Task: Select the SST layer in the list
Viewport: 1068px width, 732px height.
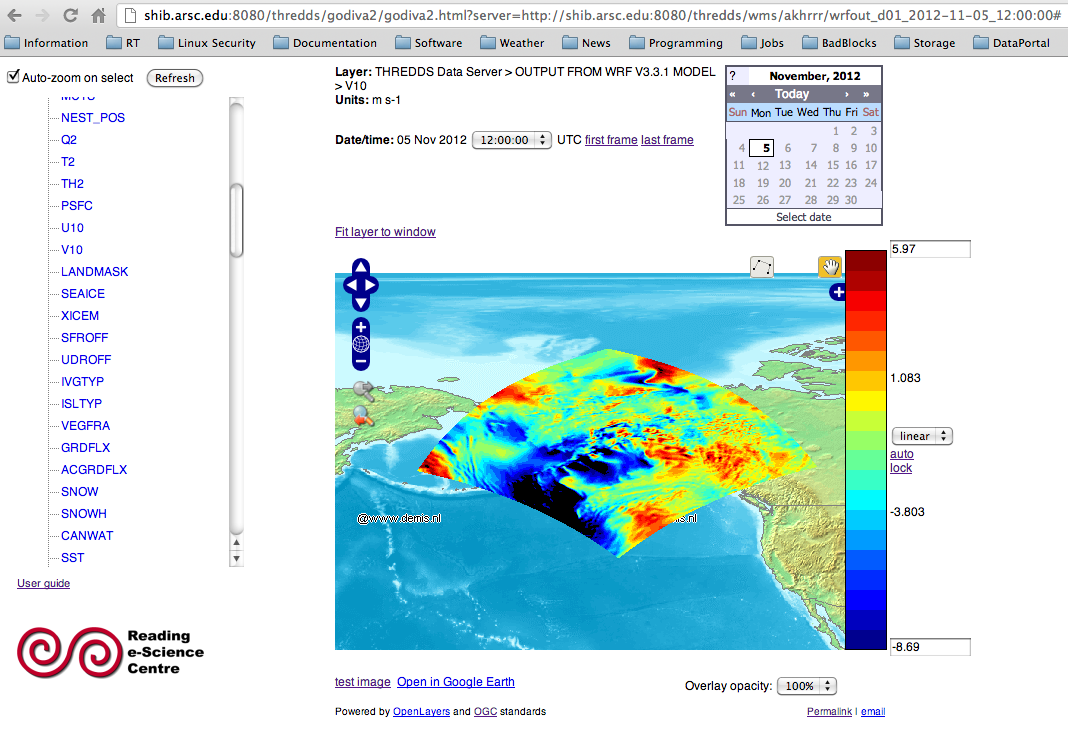Action: click(72, 557)
